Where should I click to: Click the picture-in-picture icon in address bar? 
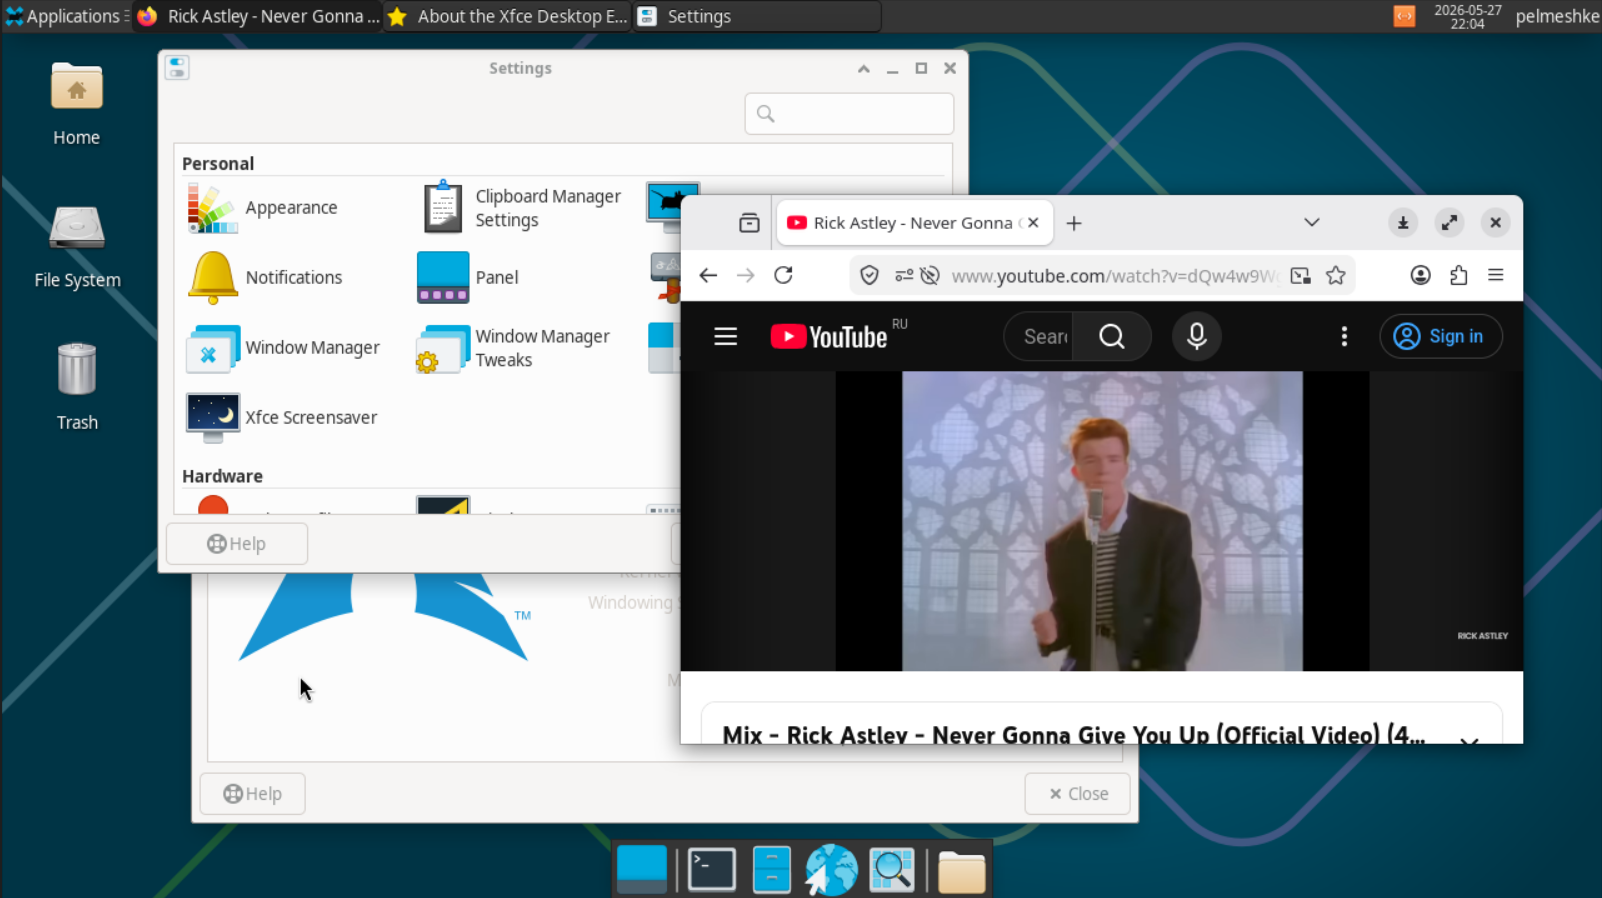click(x=1300, y=276)
